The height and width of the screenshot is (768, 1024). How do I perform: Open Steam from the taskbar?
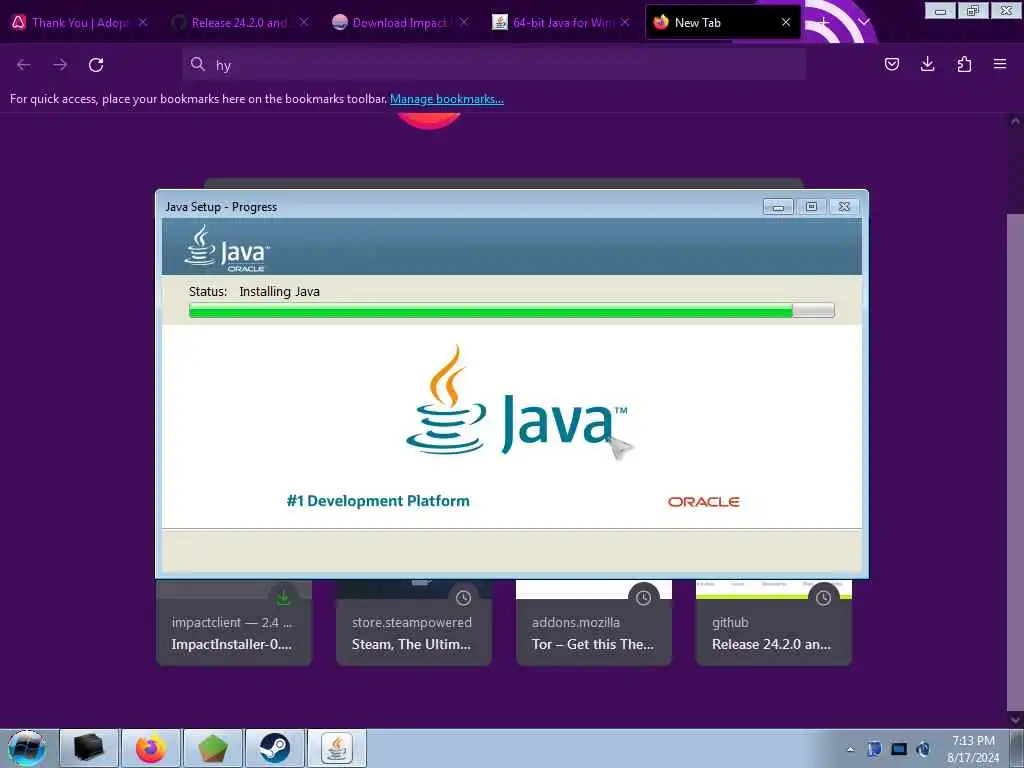pos(275,748)
